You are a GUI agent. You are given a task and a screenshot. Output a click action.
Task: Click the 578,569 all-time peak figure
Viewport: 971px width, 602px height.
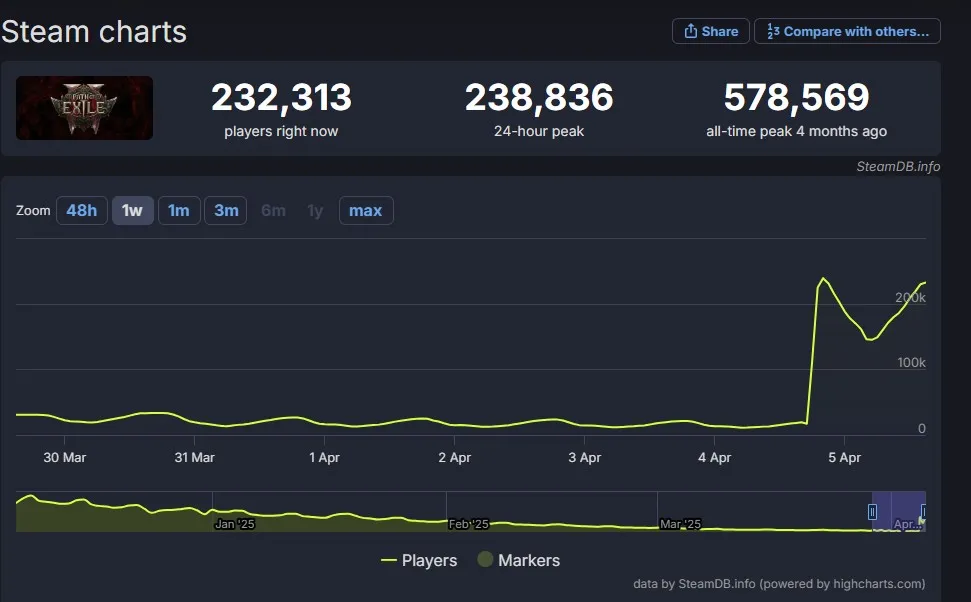pos(796,97)
